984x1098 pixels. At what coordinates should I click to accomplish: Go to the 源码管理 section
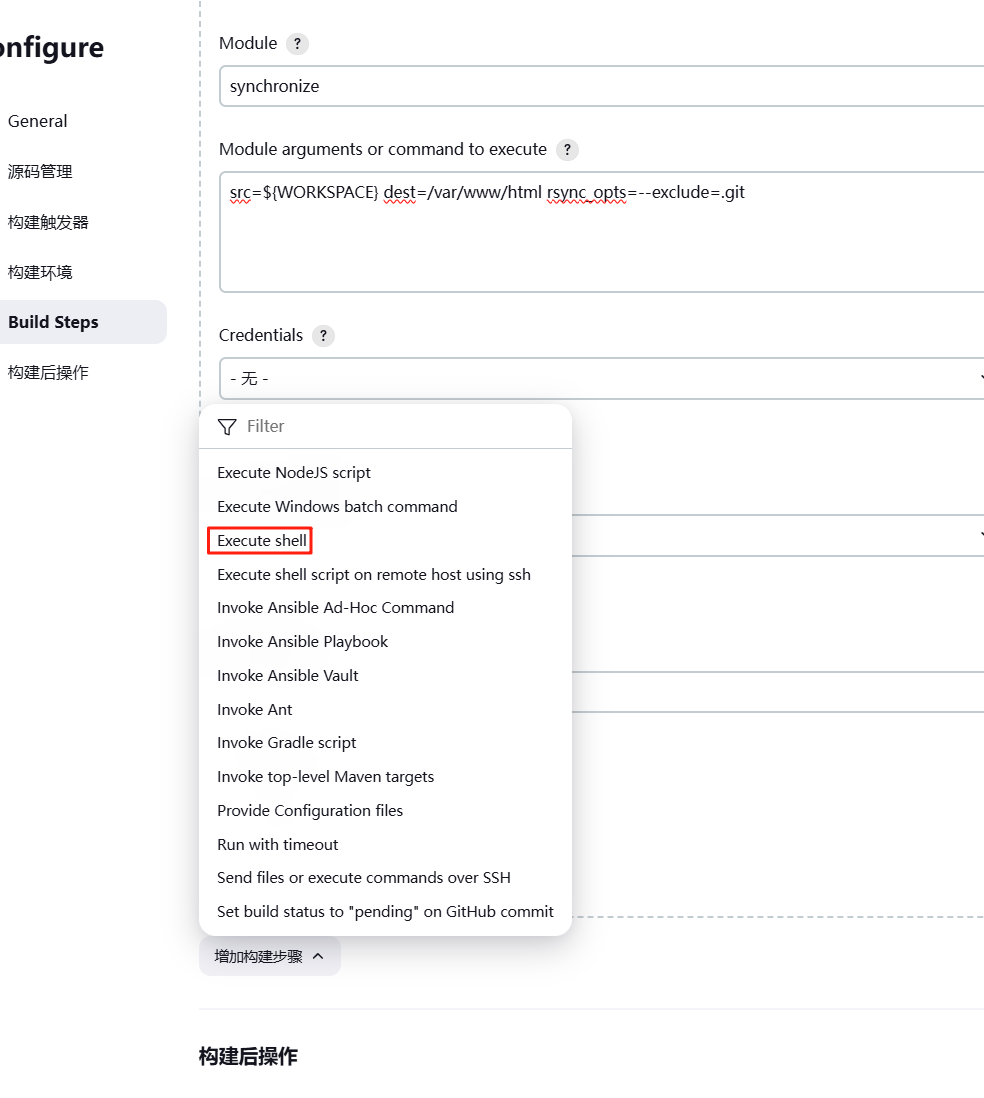point(40,172)
